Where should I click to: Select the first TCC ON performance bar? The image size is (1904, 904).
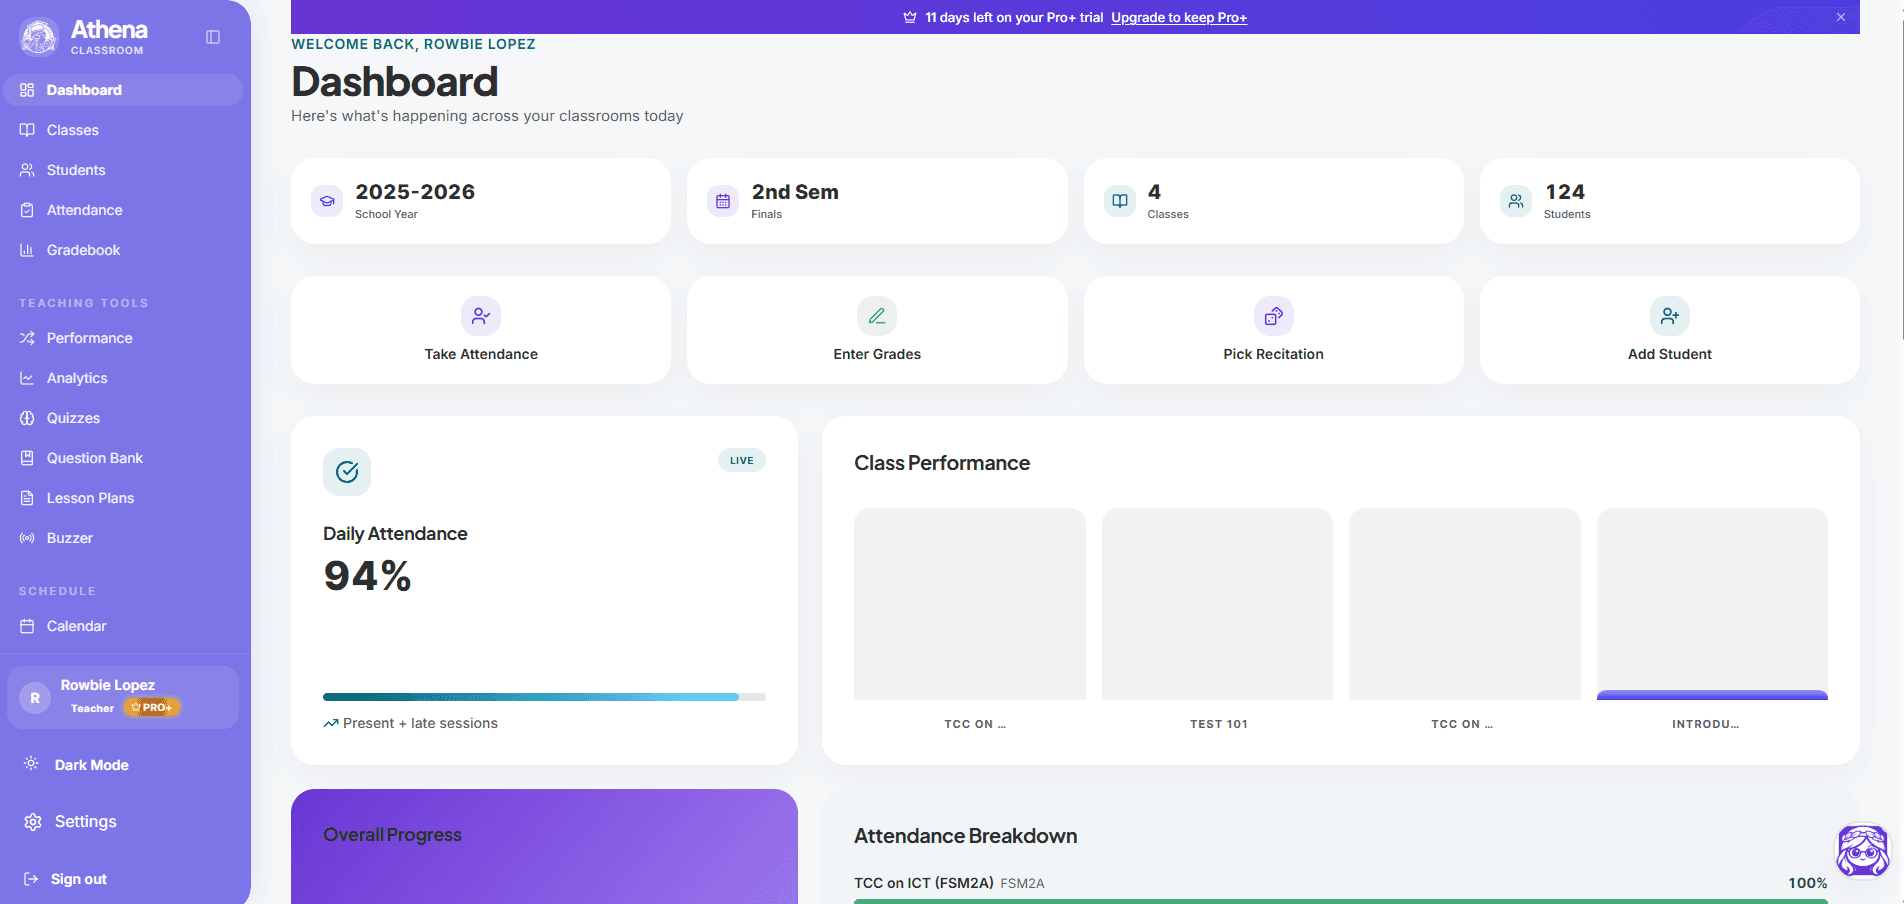970,604
